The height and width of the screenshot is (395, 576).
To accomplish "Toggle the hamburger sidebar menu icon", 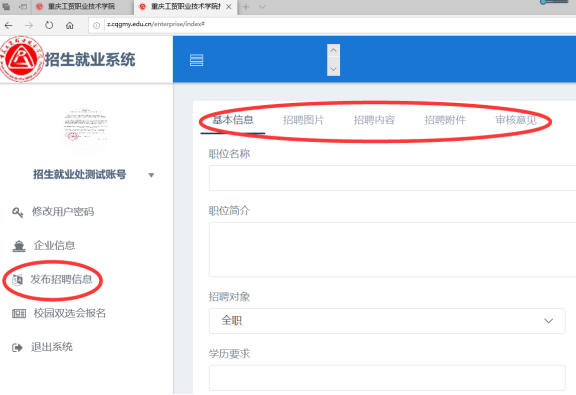I will [x=197, y=60].
